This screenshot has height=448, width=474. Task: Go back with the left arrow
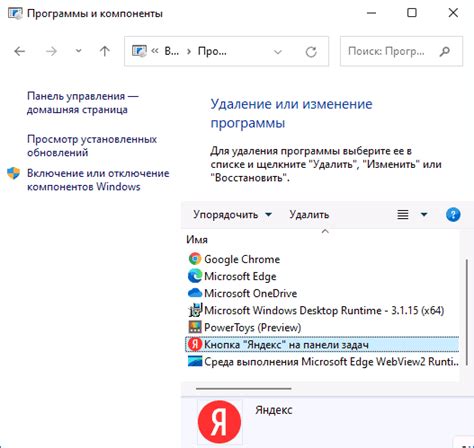tap(20, 51)
